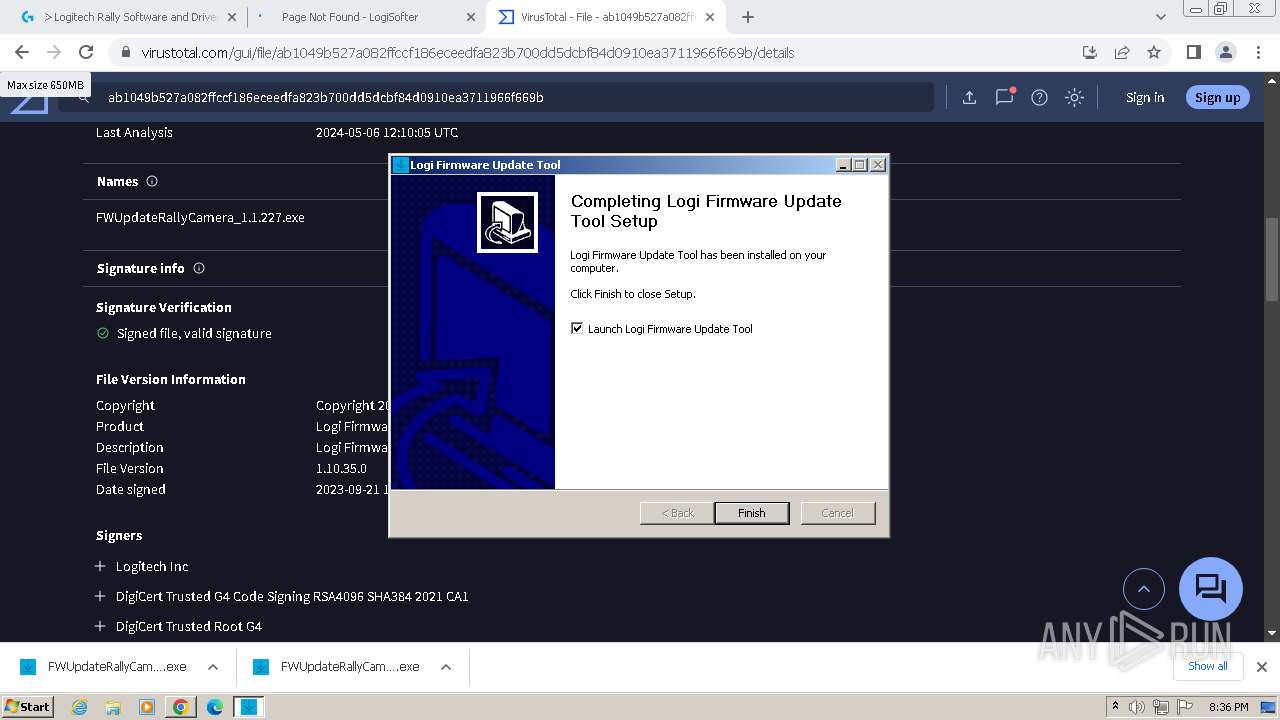Click the scroll-to-top arrow button

pyautogui.click(x=1144, y=589)
